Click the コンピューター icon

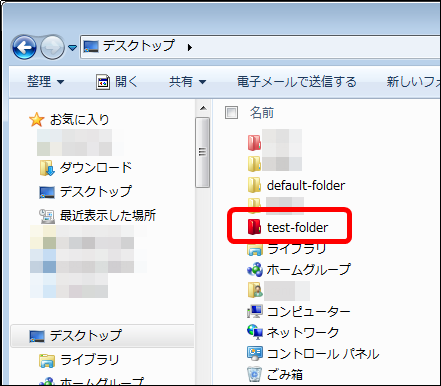(255, 311)
